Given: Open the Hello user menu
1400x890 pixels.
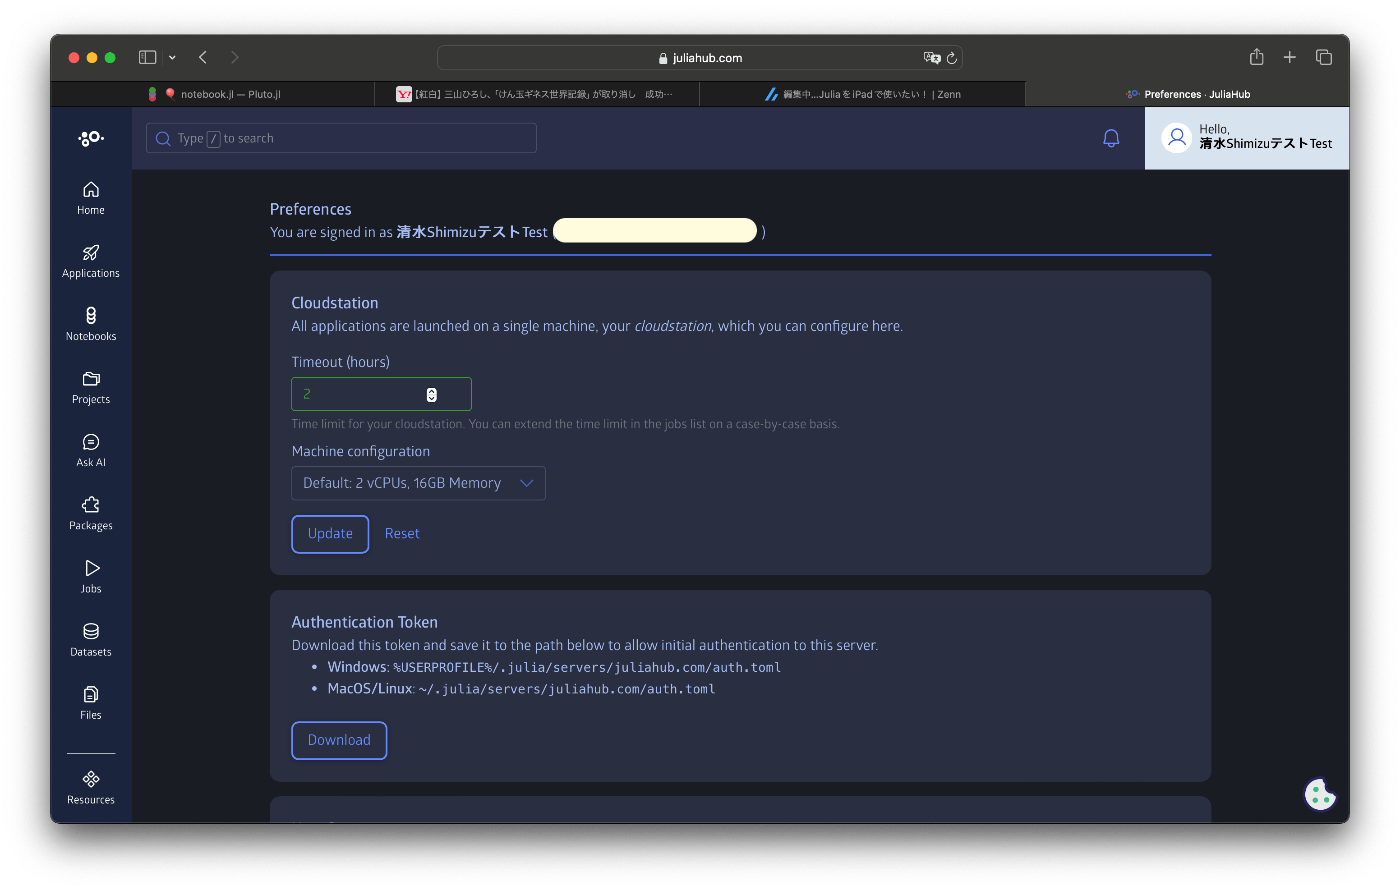Looking at the screenshot, I should (x=1247, y=138).
